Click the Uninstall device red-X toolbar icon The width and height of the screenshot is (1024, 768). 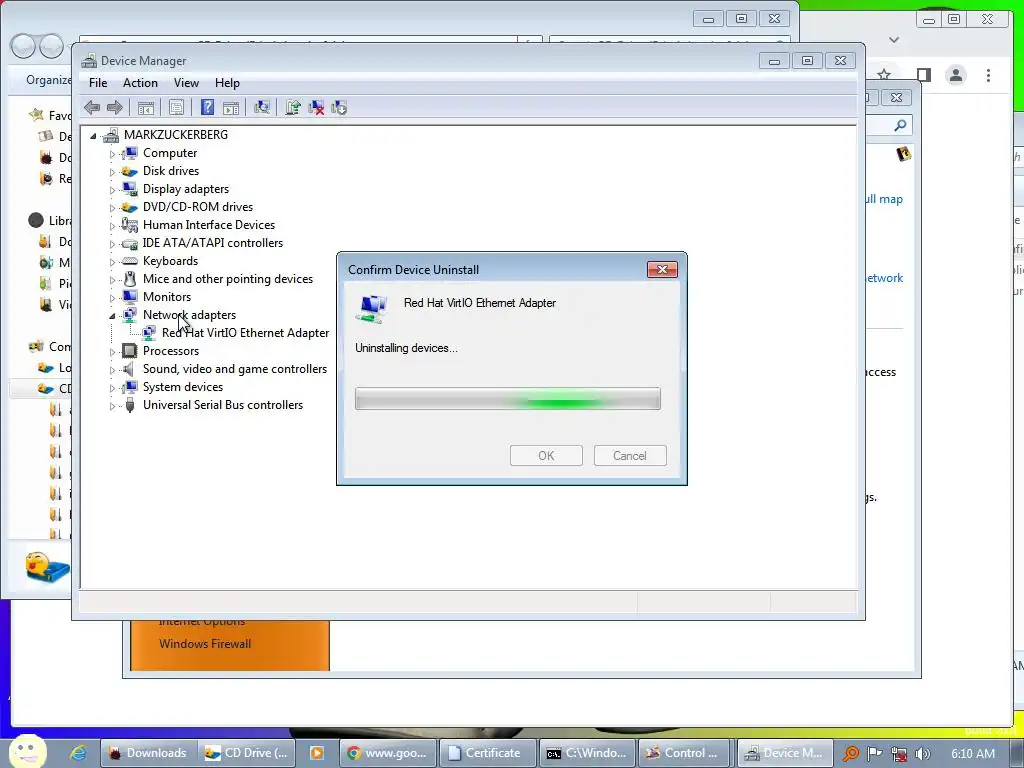click(316, 108)
